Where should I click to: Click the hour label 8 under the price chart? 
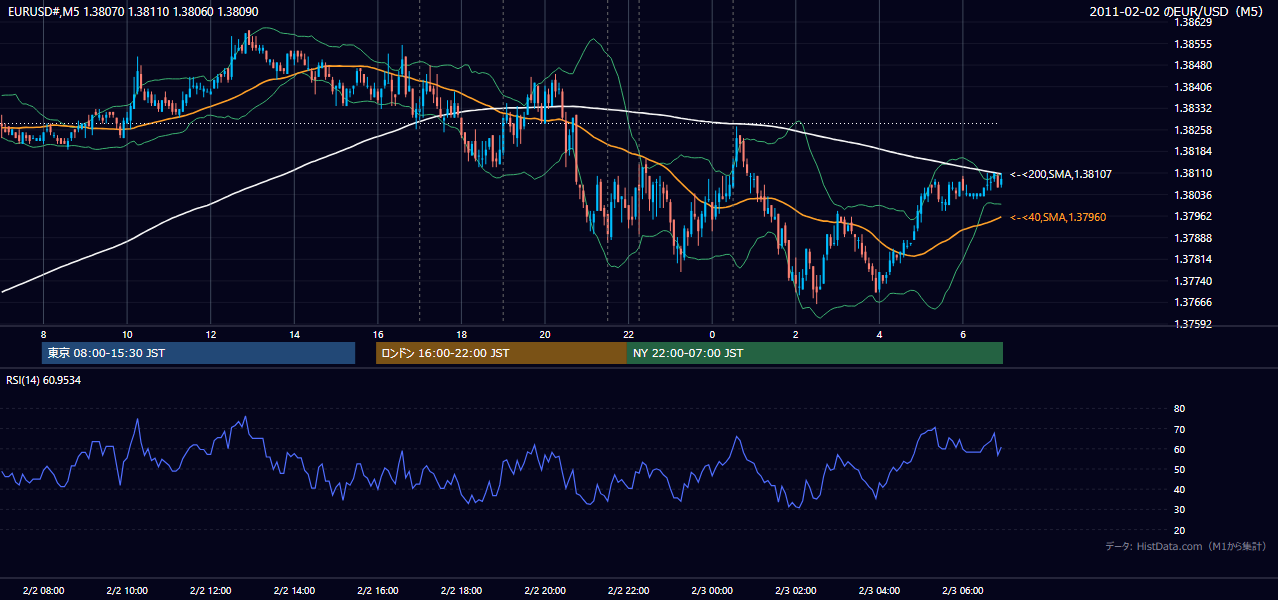coord(43,334)
